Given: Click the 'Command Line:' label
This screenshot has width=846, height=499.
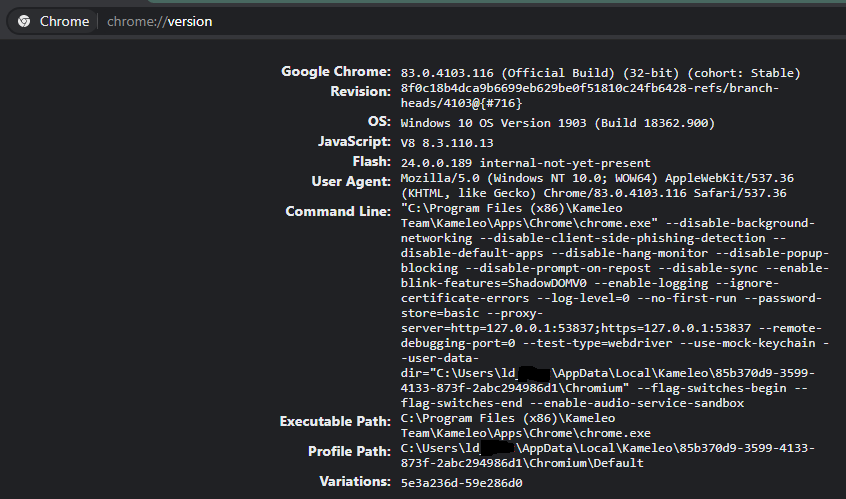Looking at the screenshot, I should coord(338,211).
